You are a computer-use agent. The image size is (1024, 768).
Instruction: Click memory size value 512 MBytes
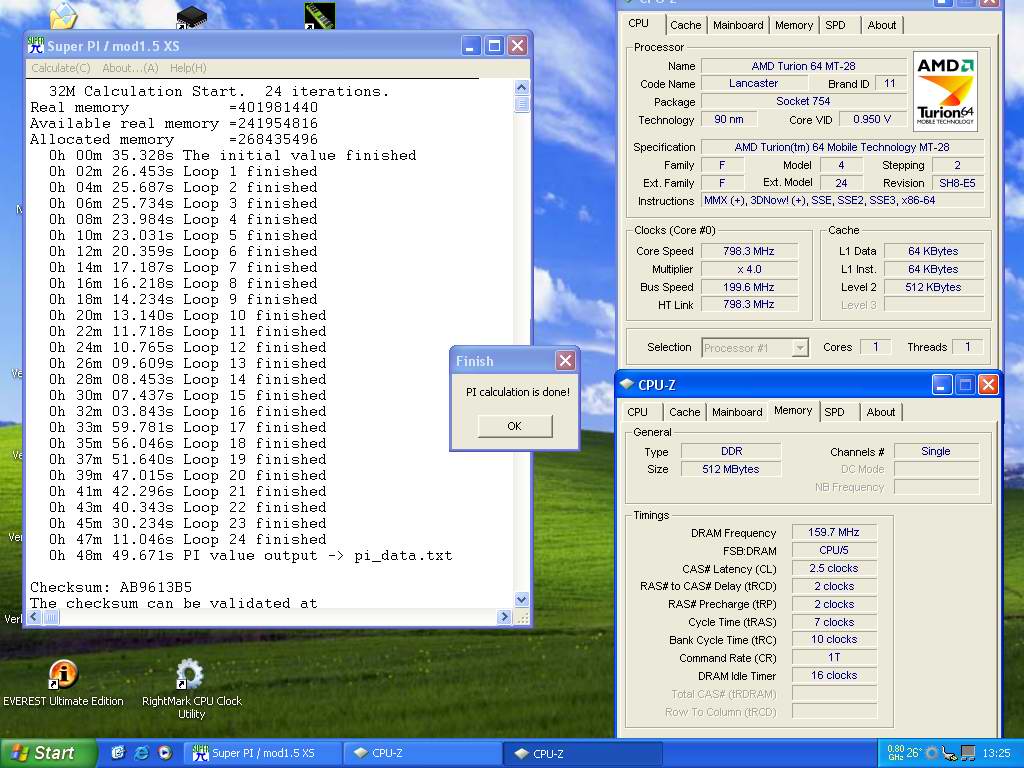[731, 469]
